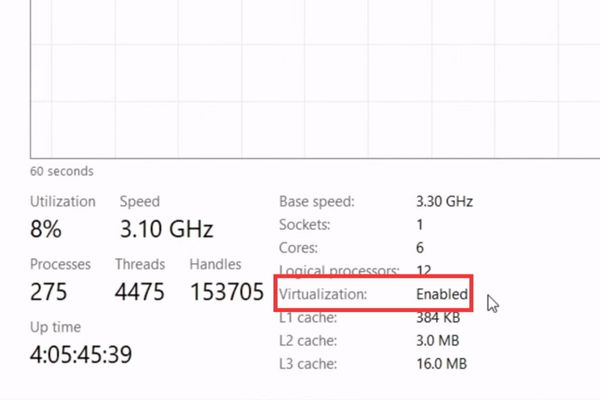
Task: Click the Virtualization label
Action: (x=323, y=295)
